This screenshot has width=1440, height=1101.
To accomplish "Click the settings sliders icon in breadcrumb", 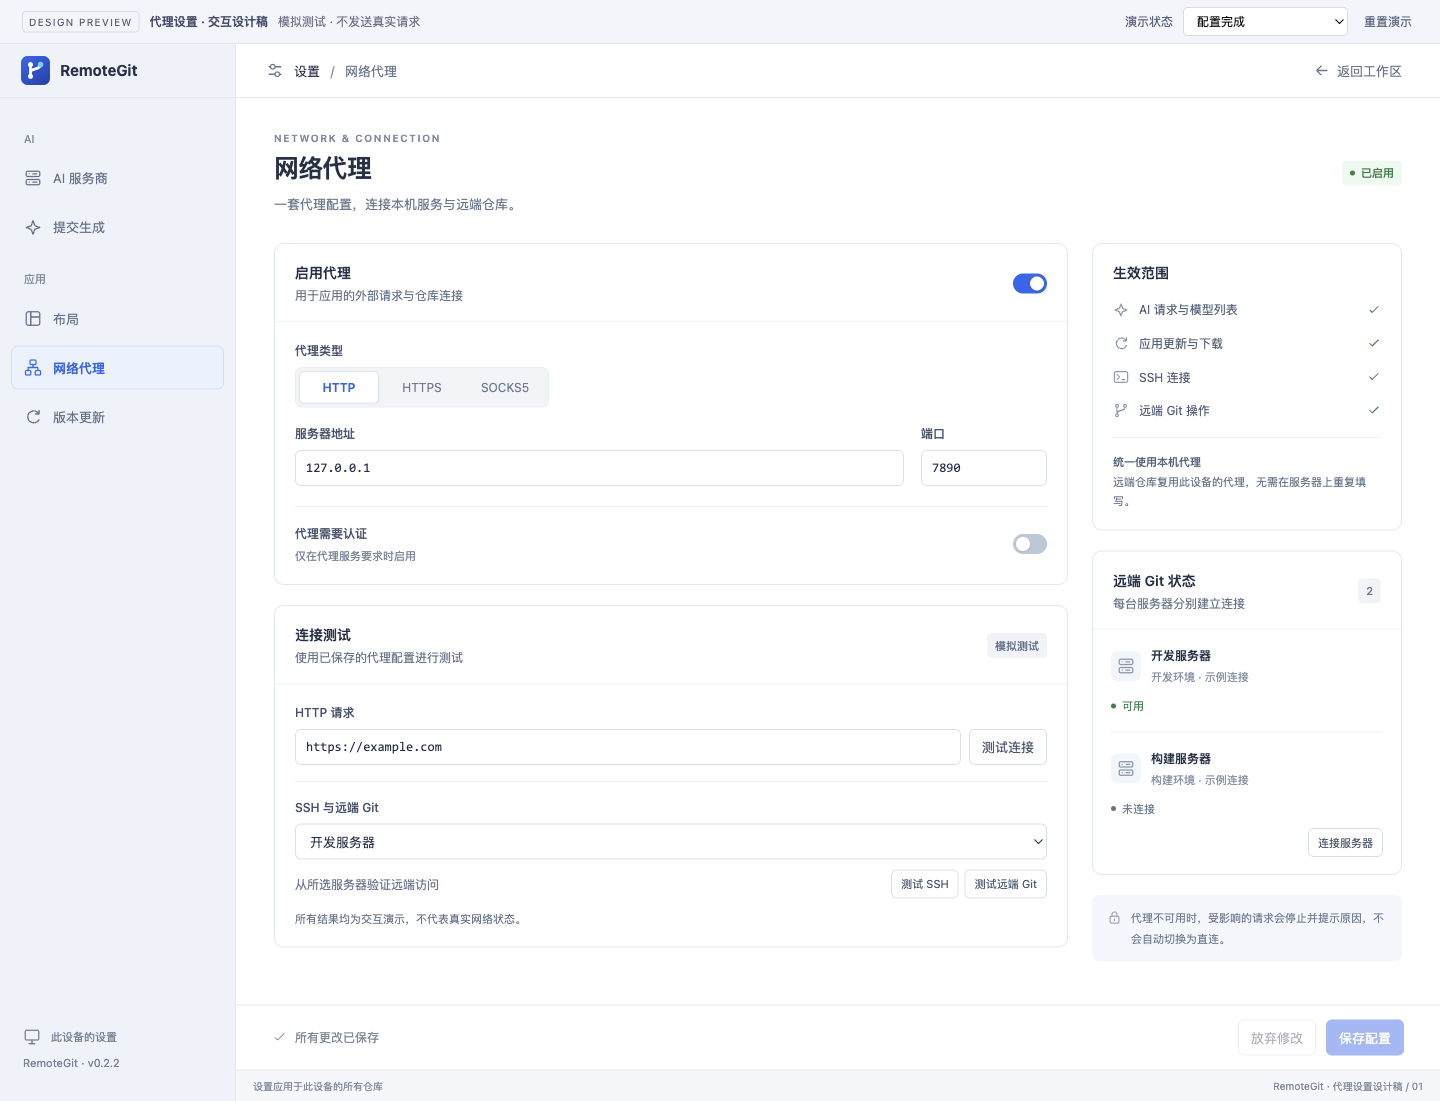I will 275,71.
